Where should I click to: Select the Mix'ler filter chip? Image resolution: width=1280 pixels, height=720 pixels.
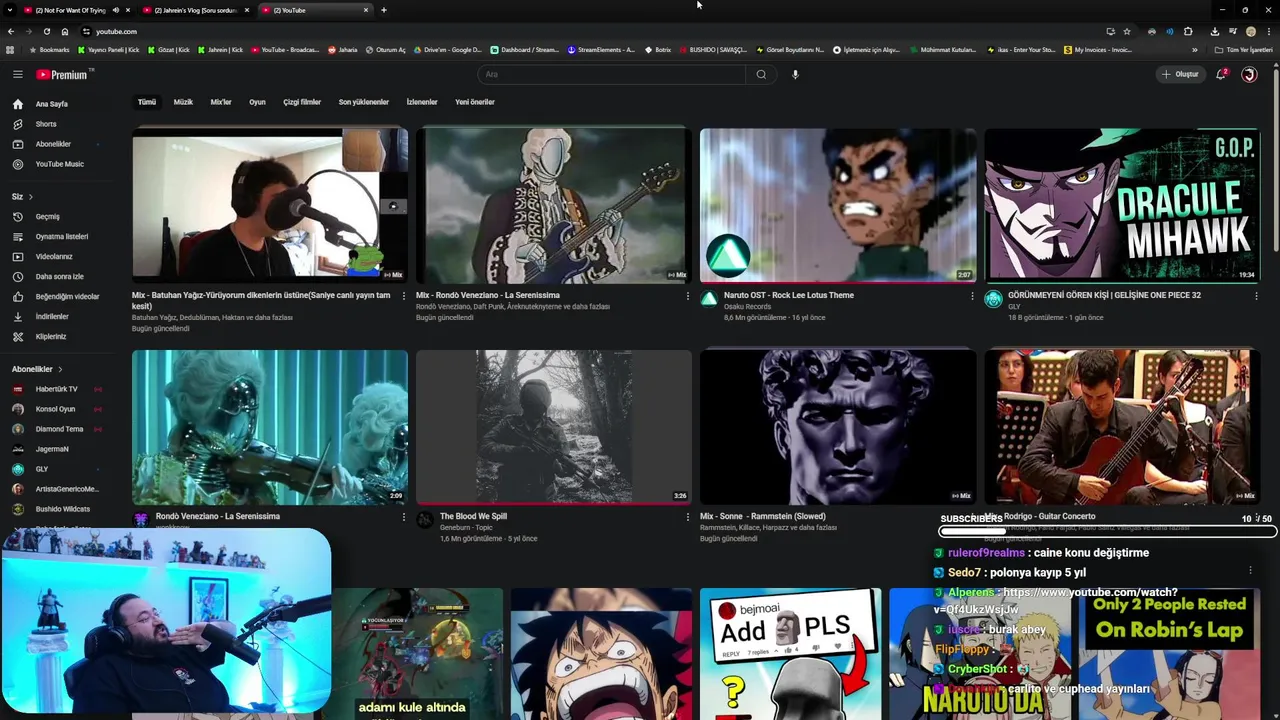[x=221, y=102]
